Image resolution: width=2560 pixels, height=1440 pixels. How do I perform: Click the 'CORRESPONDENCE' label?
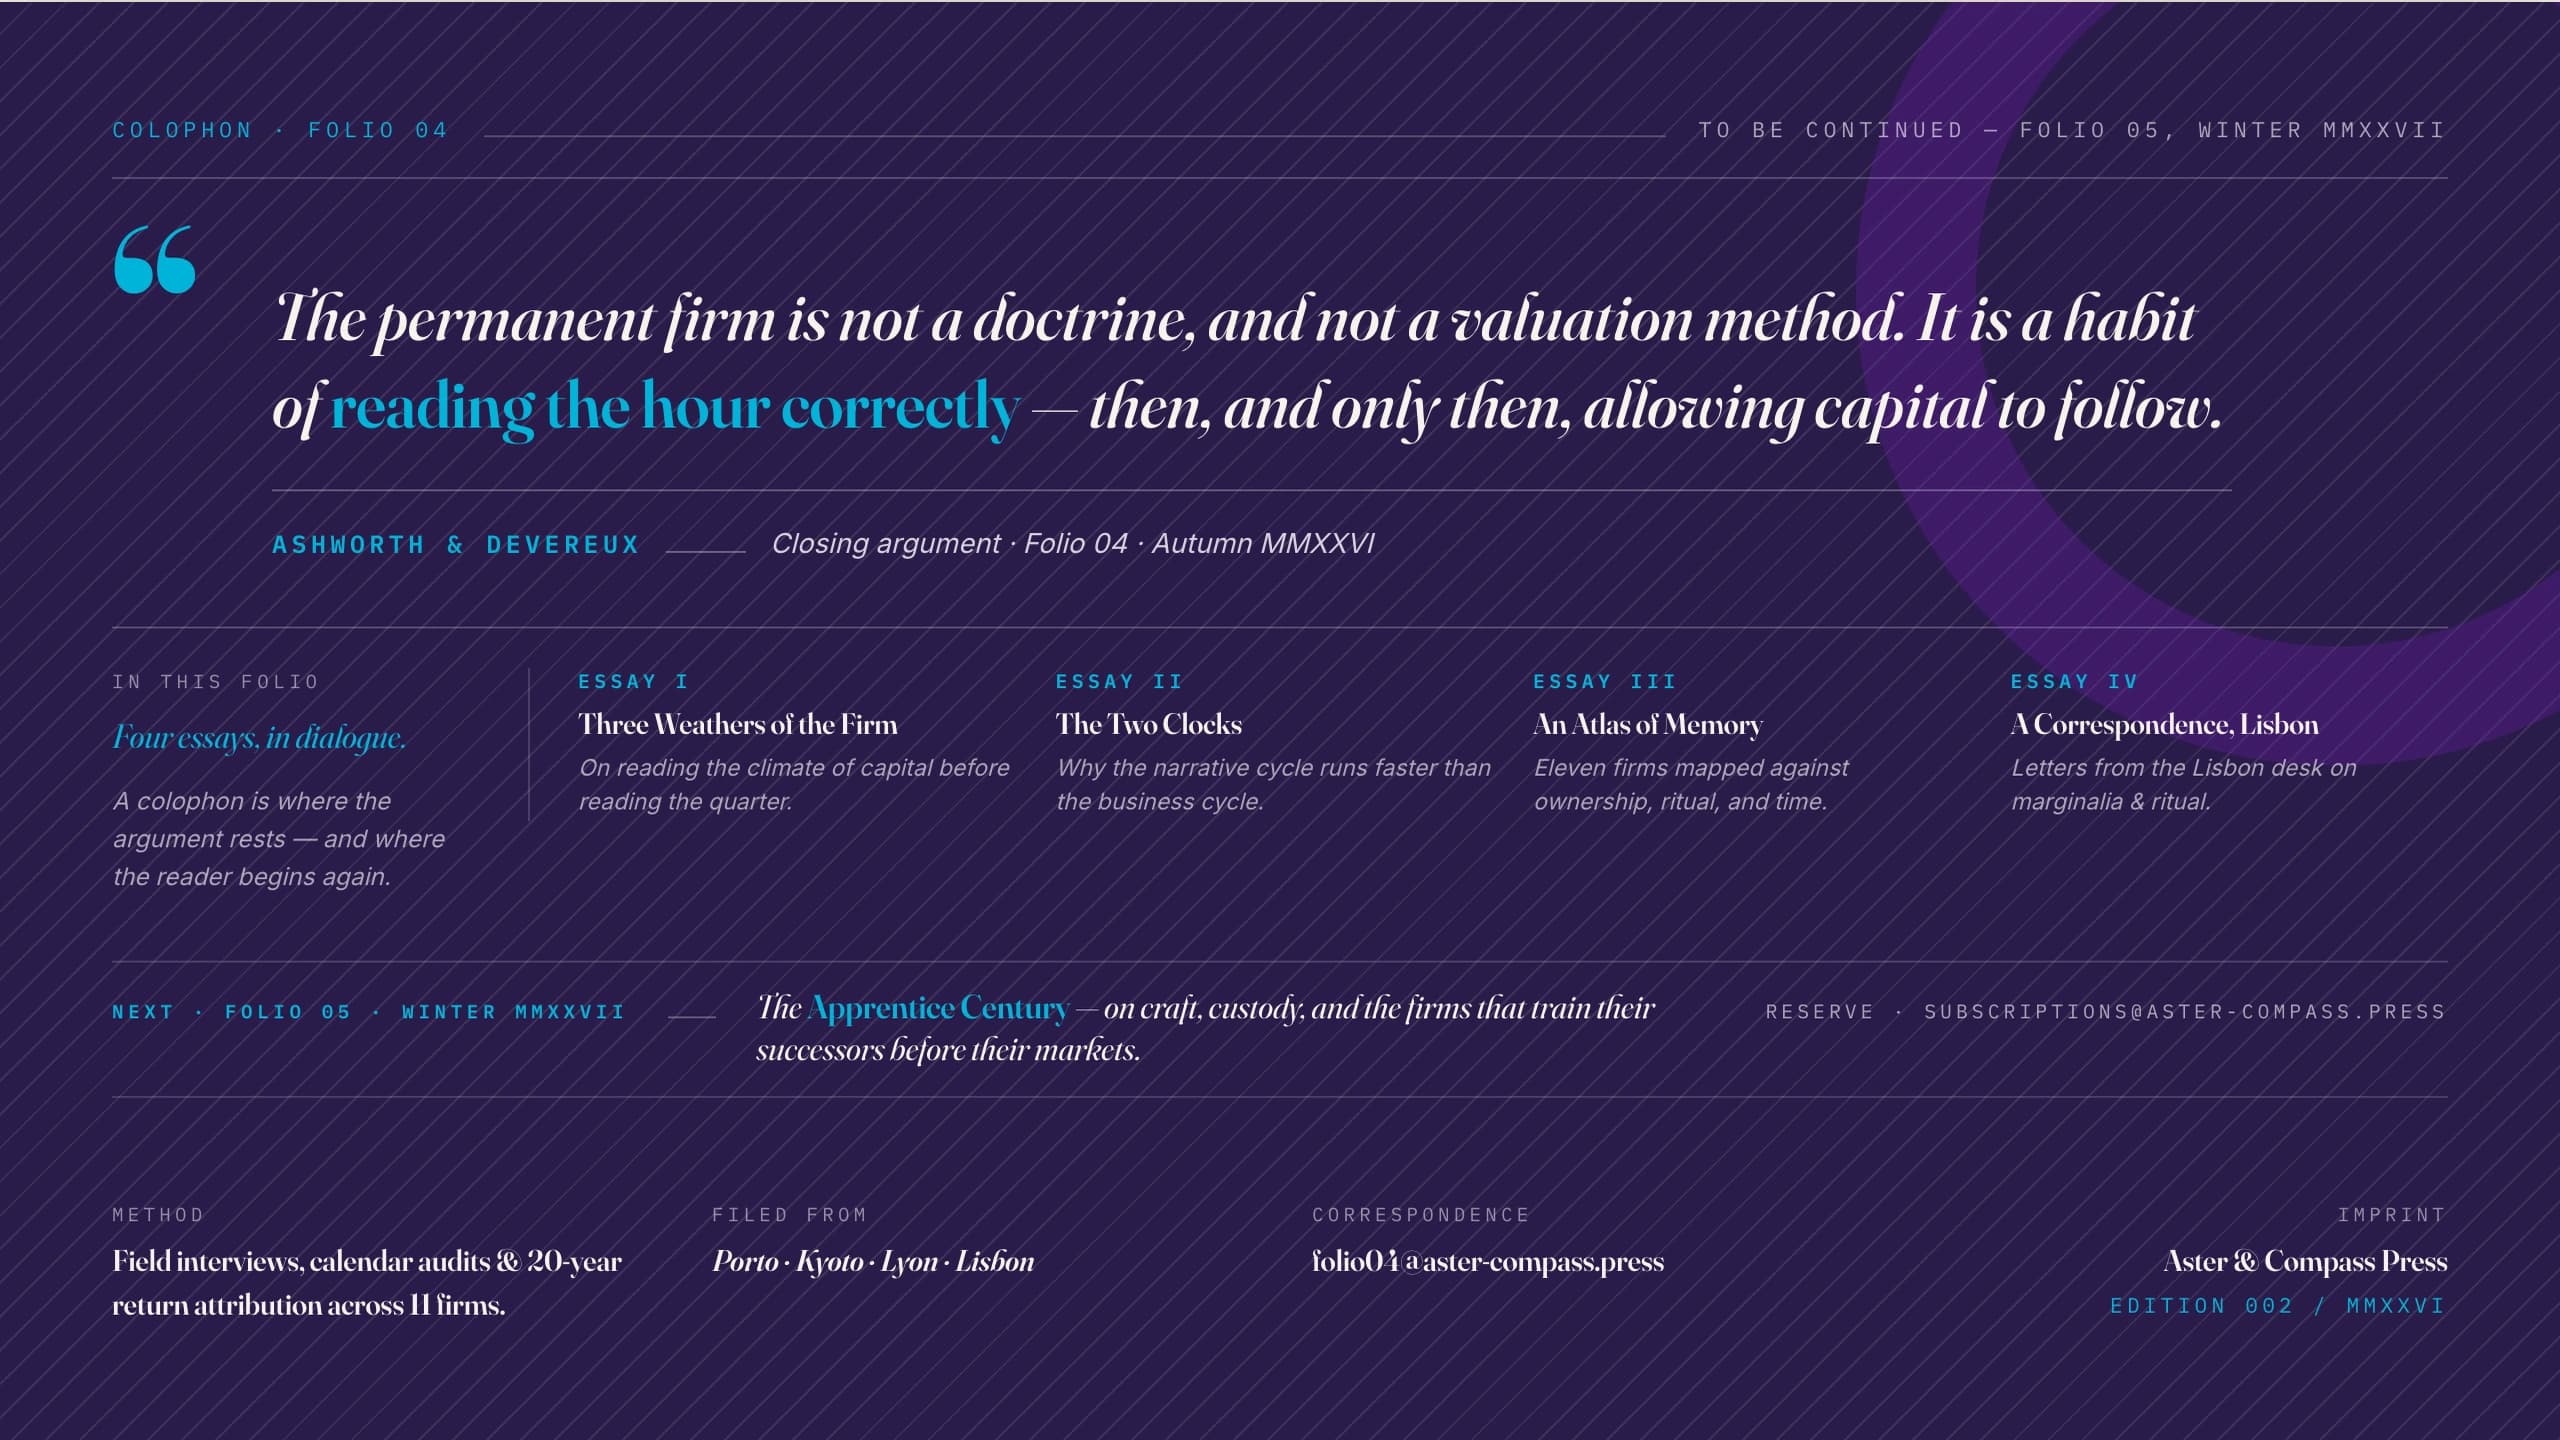1421,1215
